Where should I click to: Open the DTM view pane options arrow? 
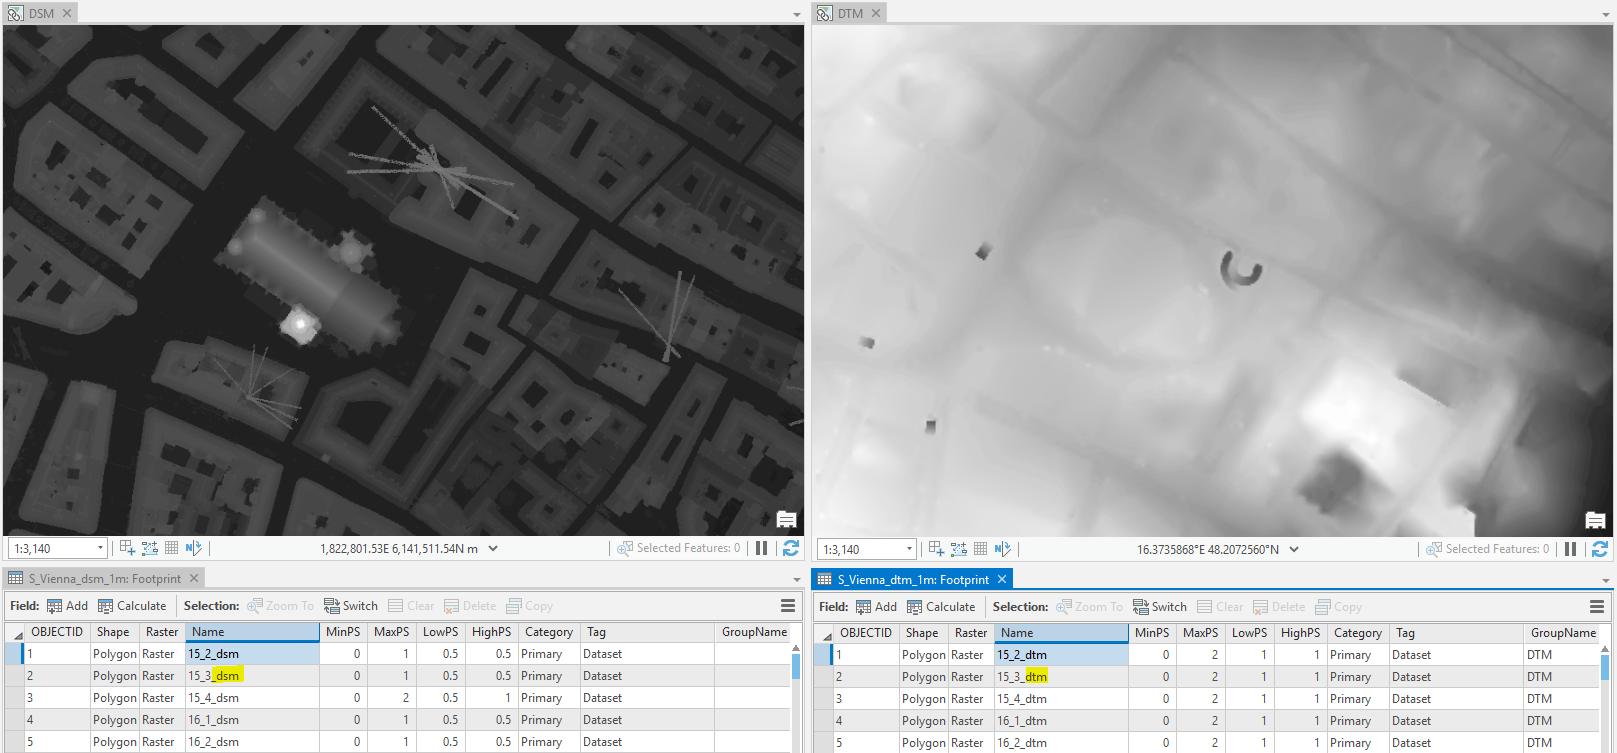(1606, 14)
